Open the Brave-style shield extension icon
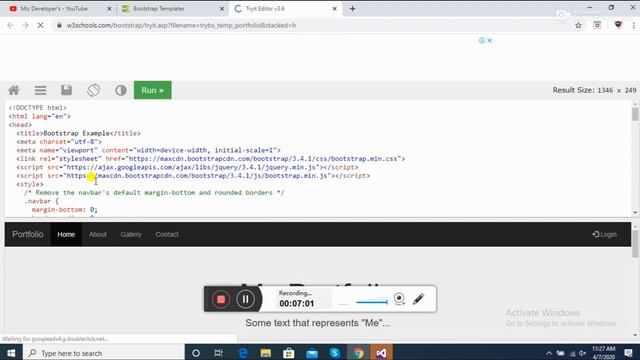The width and height of the screenshot is (640, 360). [x=618, y=25]
